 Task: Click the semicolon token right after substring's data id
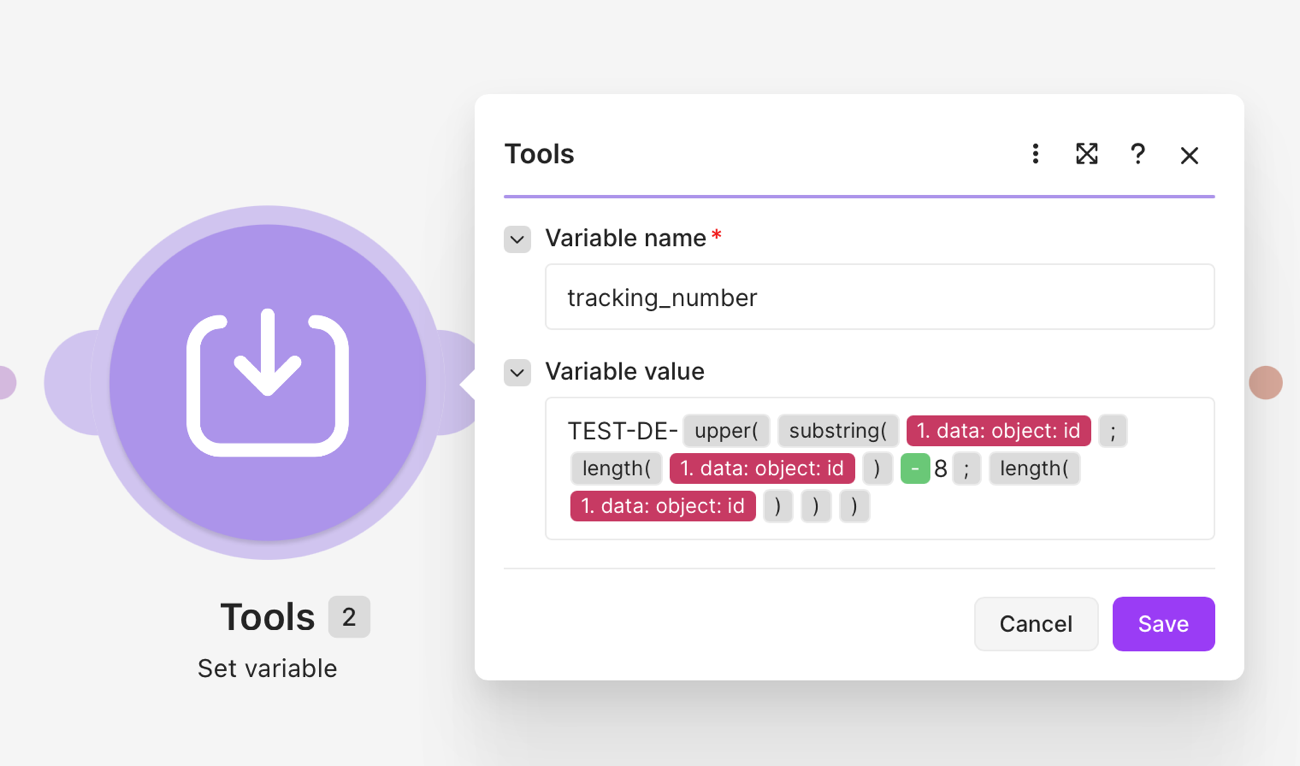pos(1113,431)
